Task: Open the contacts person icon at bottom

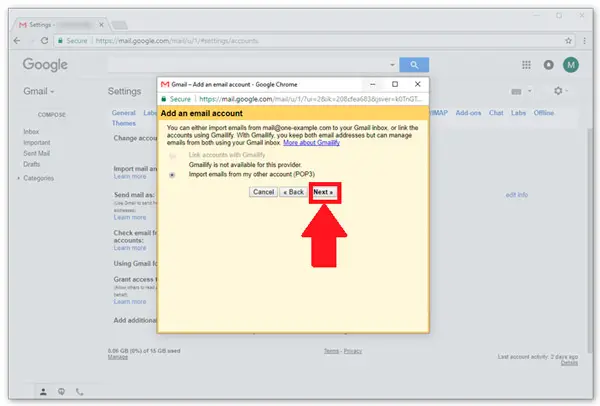Action: pyautogui.click(x=43, y=391)
